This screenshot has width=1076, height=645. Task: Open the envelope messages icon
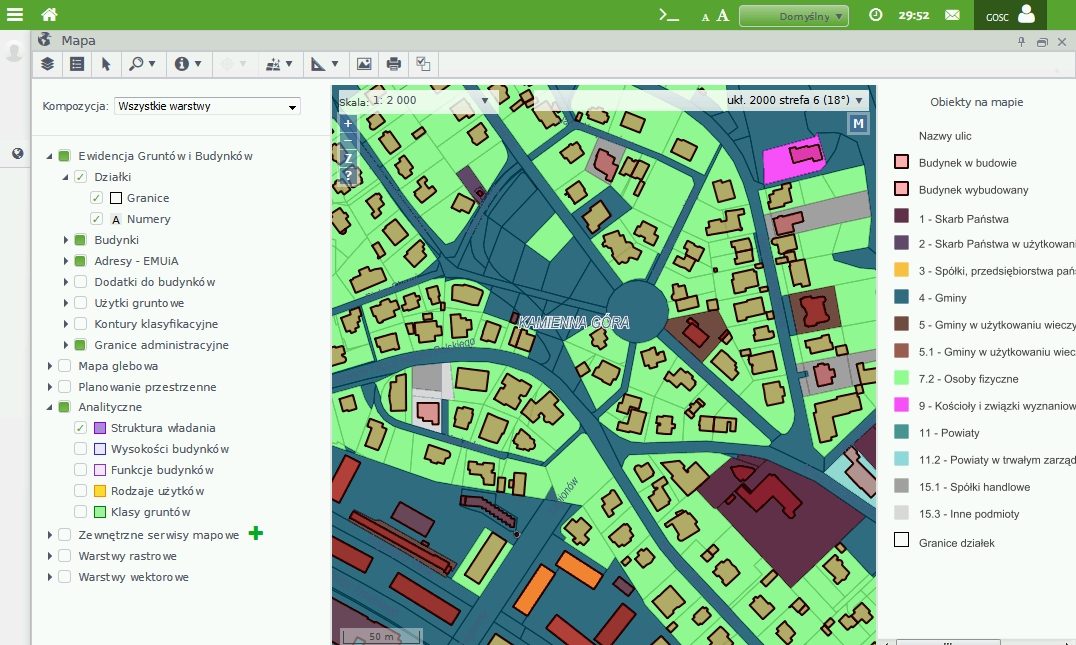pos(952,15)
